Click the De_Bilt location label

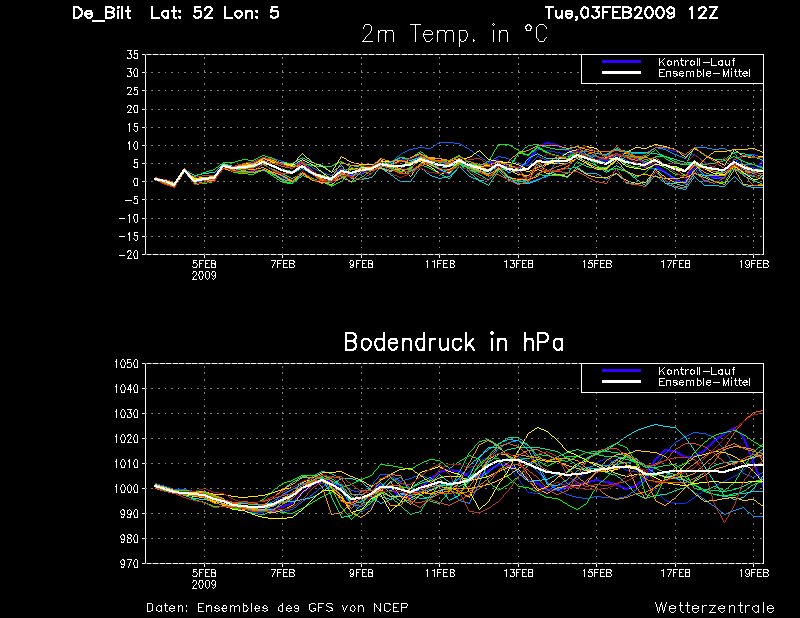click(102, 13)
